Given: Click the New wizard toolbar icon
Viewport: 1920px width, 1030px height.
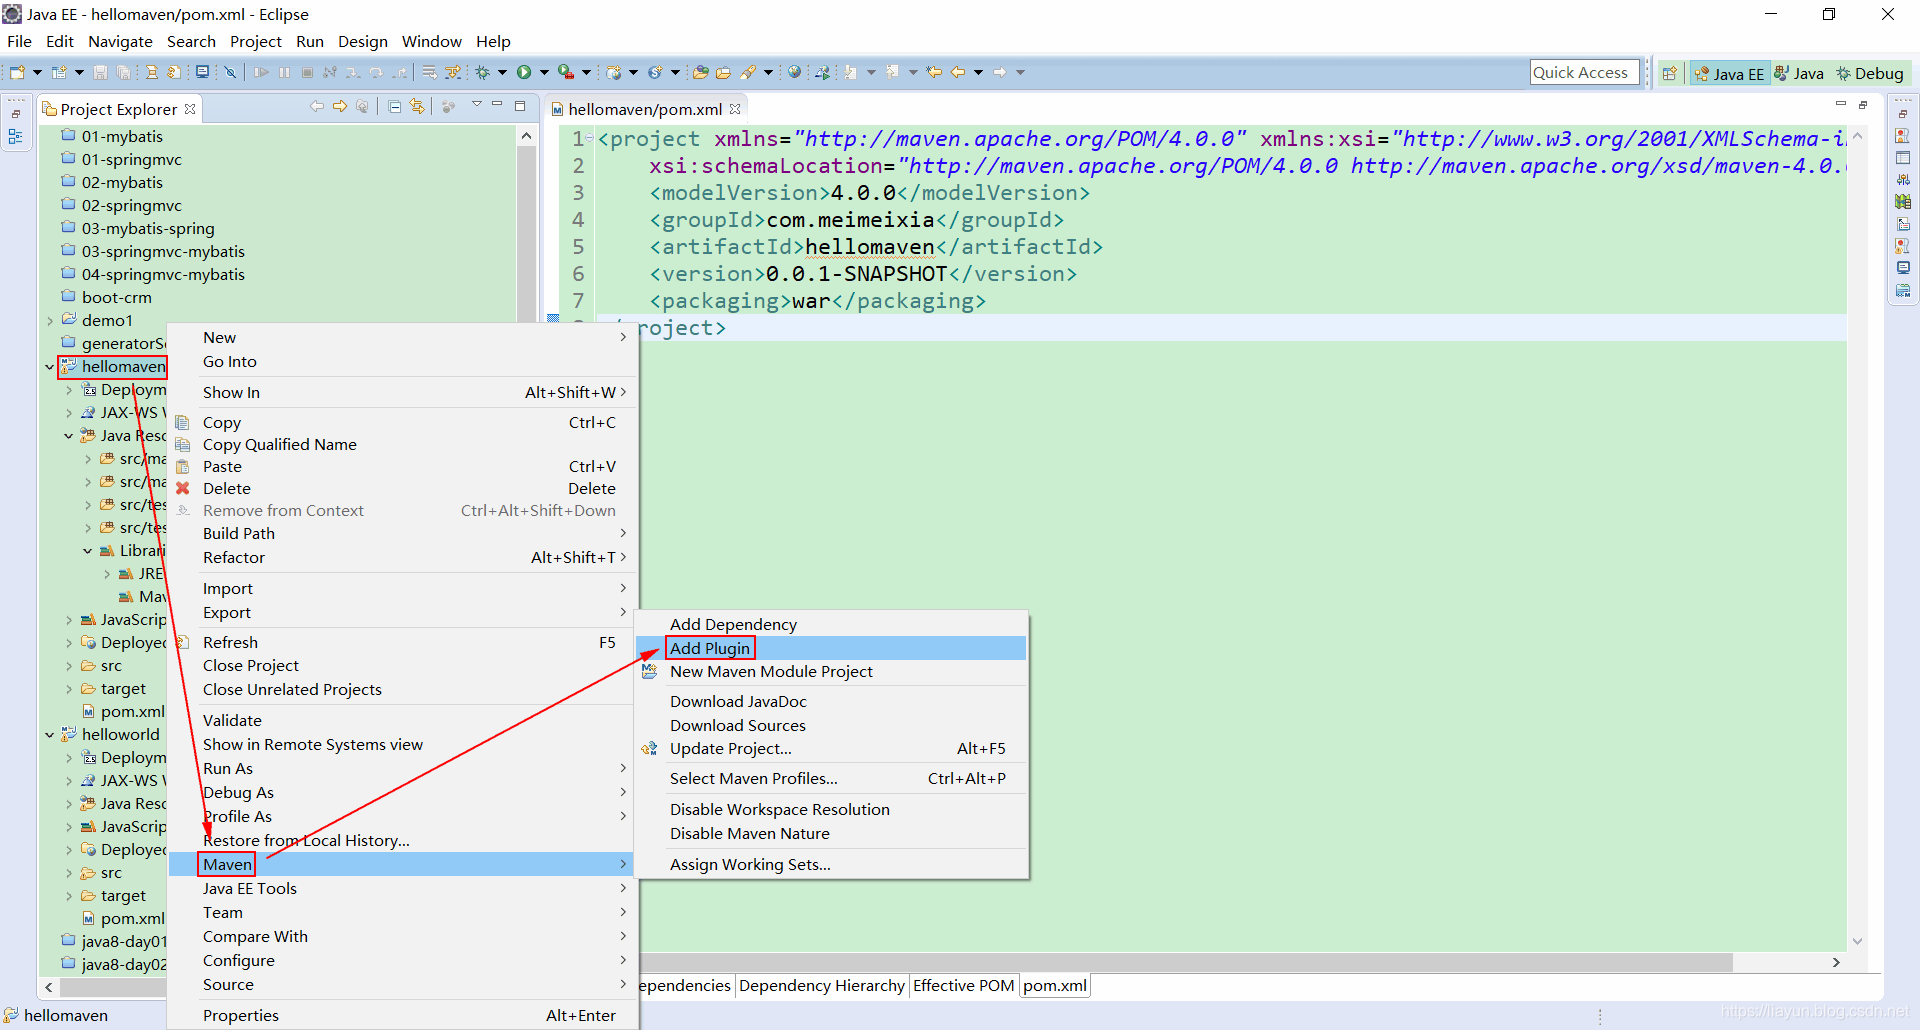Looking at the screenshot, I should pos(17,72).
